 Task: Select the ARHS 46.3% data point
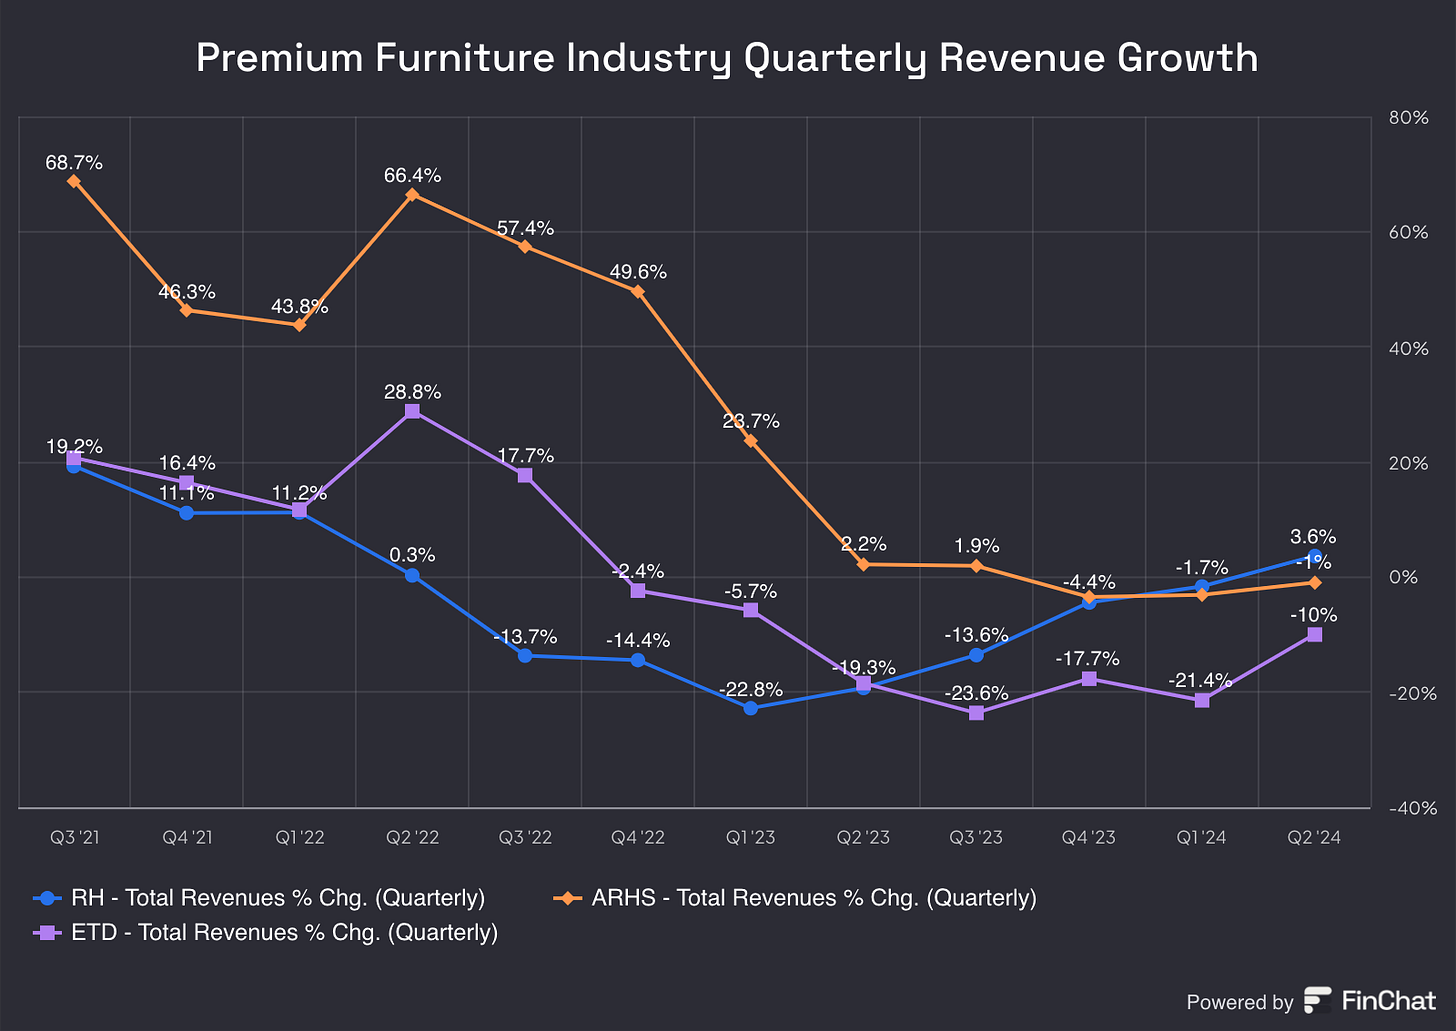point(186,310)
